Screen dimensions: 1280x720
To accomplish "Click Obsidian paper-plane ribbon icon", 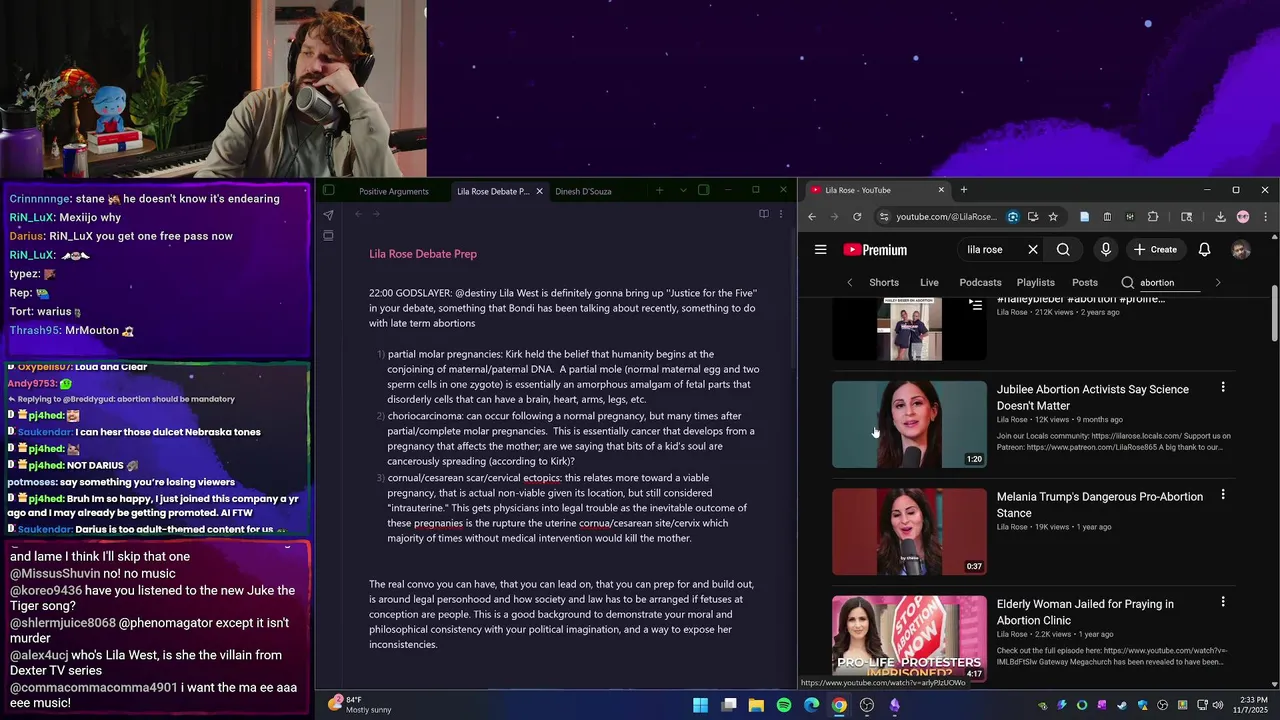I will coord(328,215).
